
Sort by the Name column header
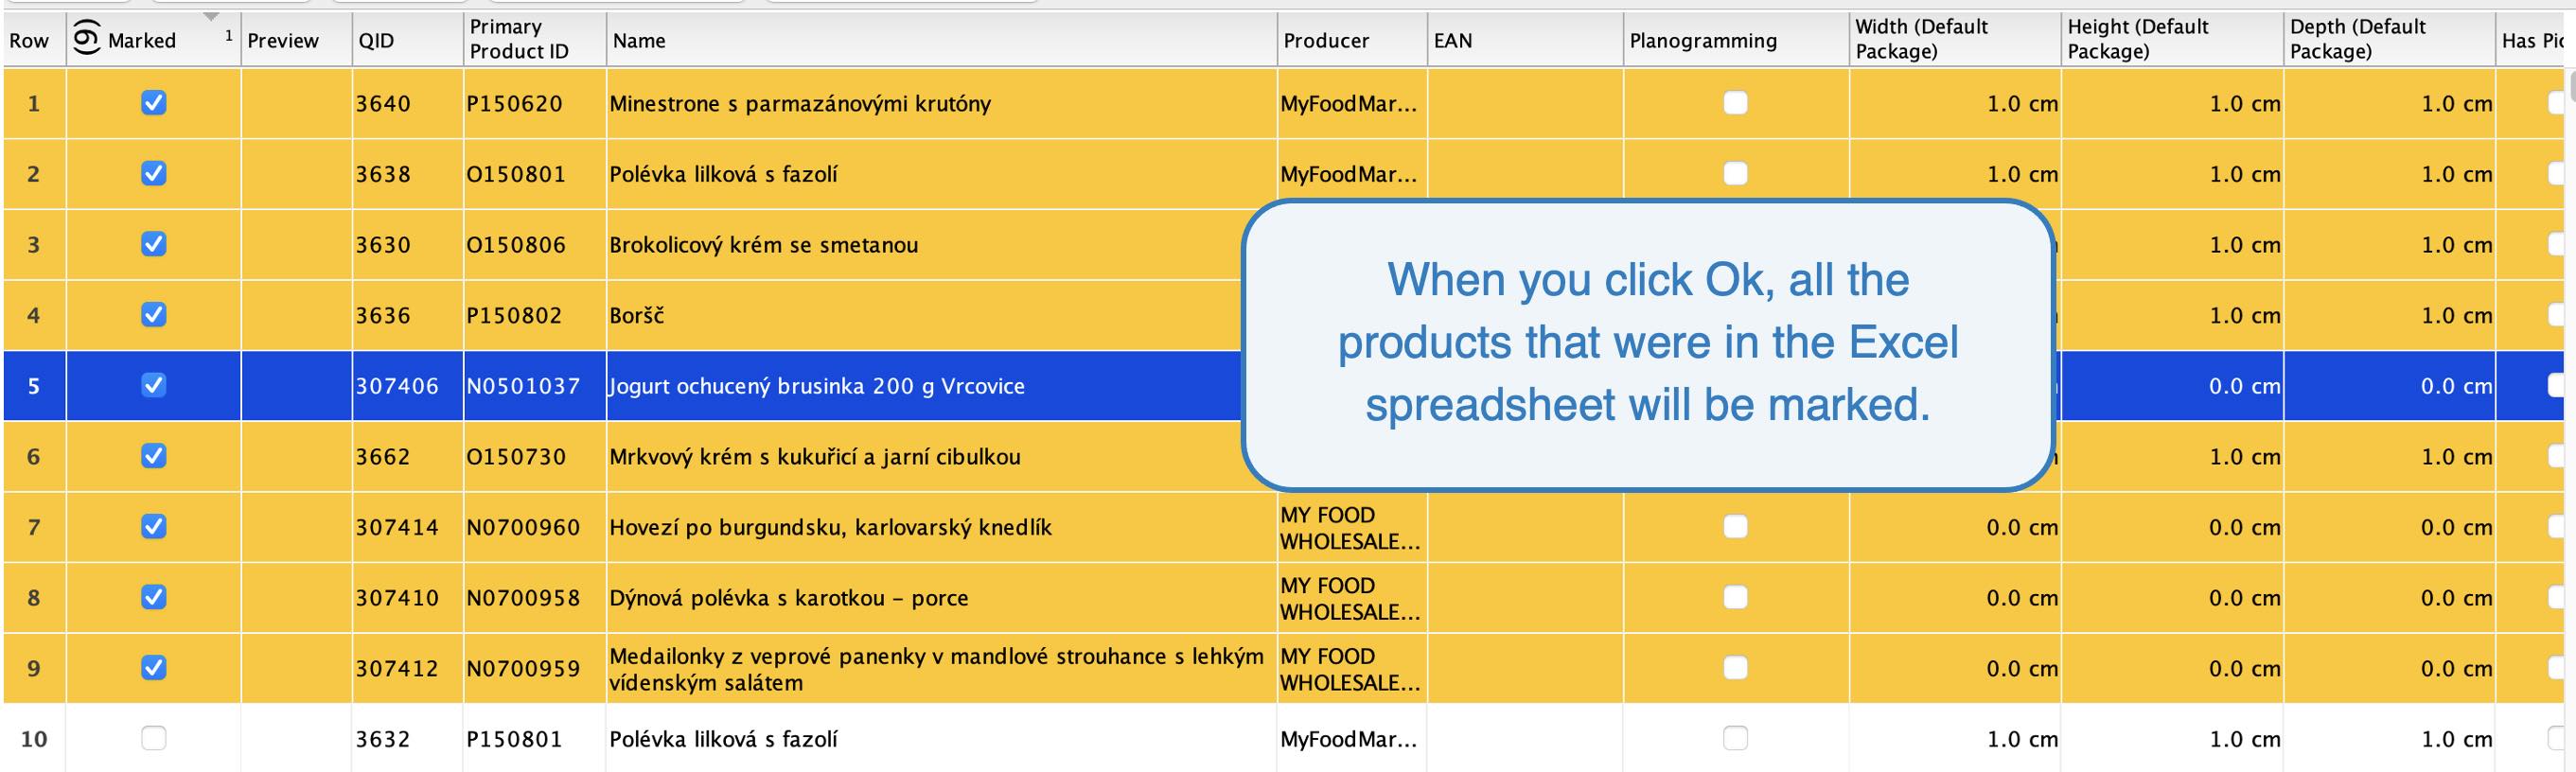[x=941, y=40]
